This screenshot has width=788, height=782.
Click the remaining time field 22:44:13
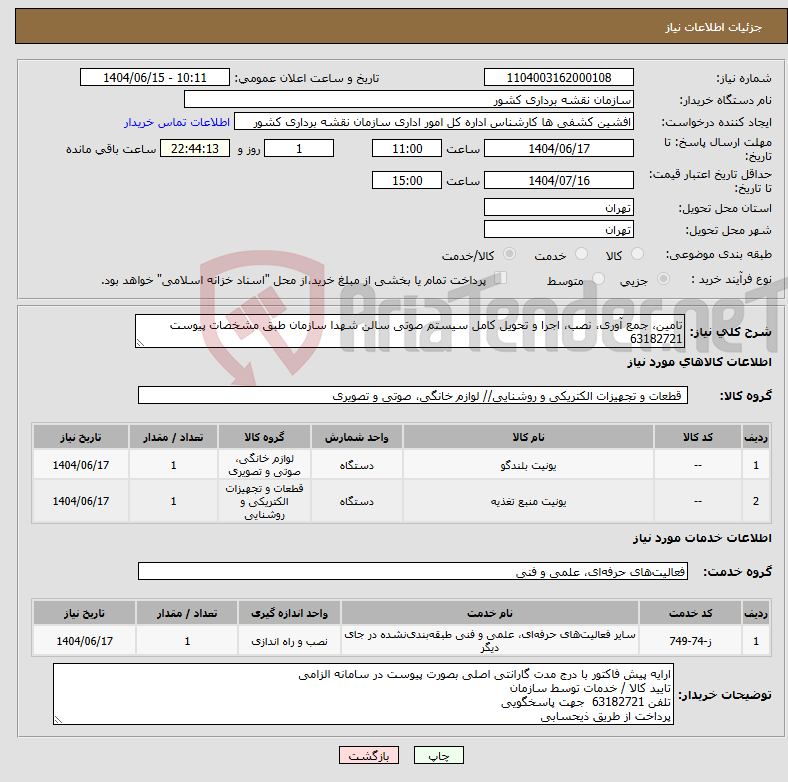coord(194,148)
